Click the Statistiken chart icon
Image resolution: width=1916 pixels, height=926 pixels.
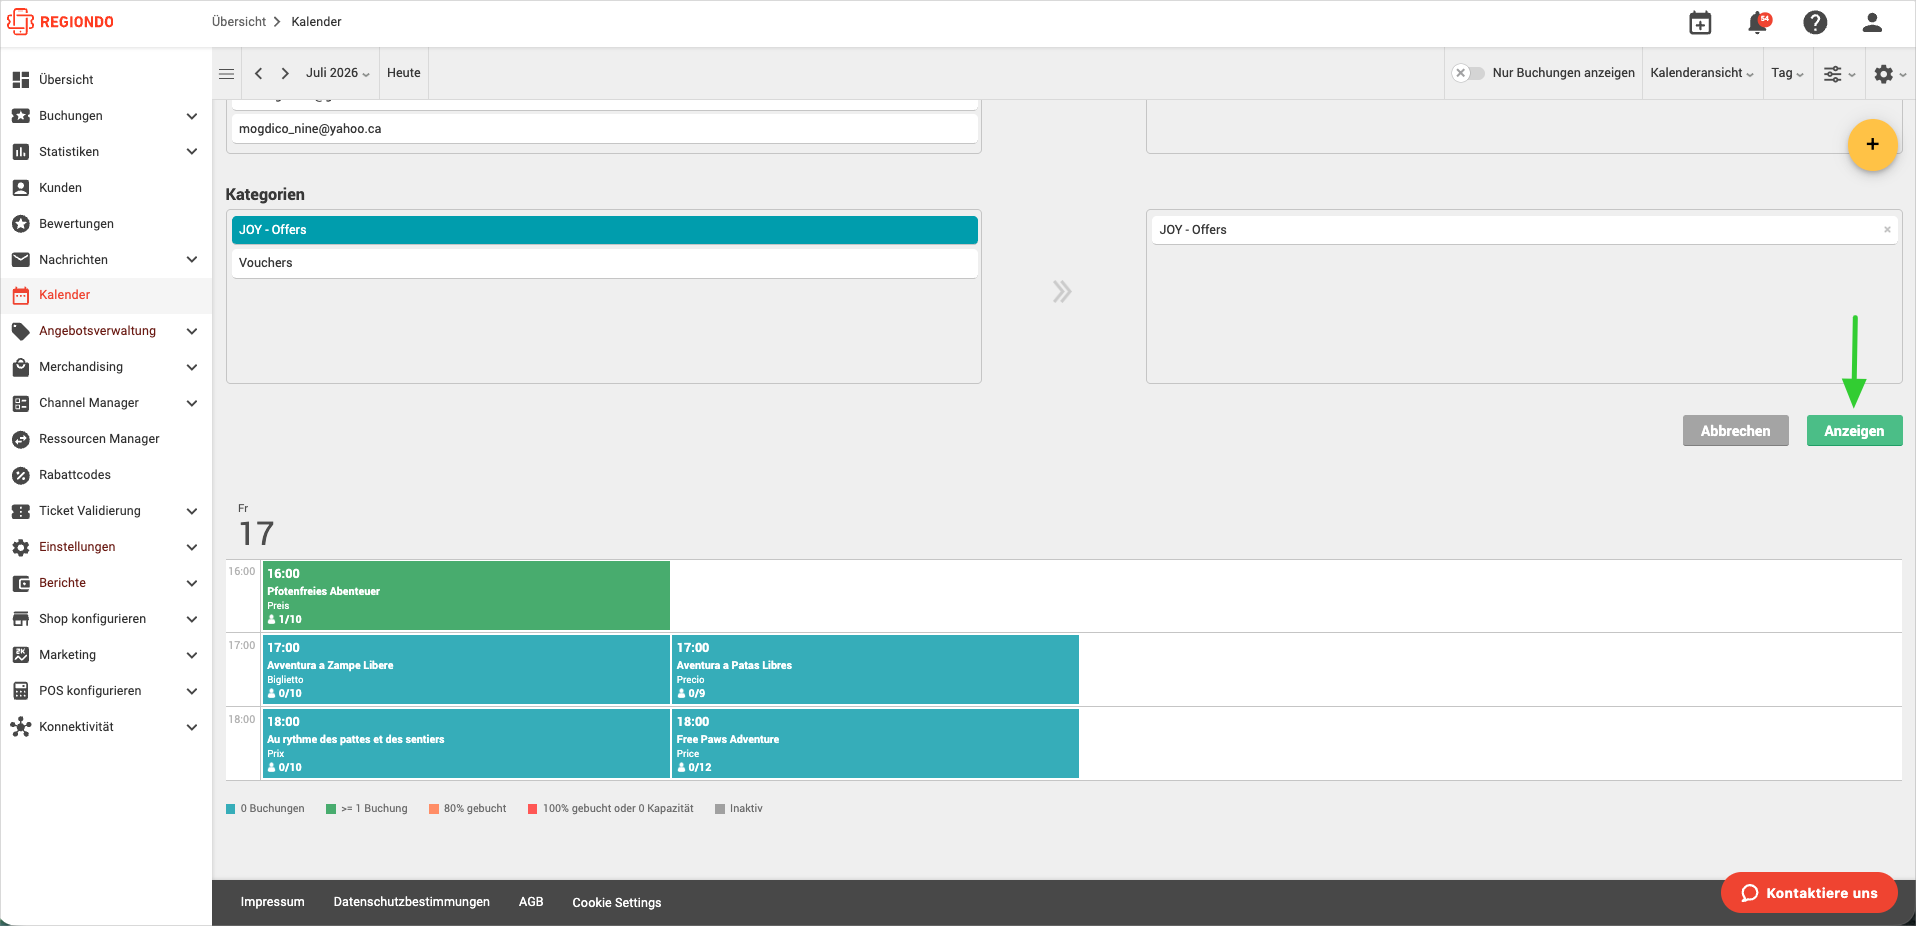(x=21, y=152)
